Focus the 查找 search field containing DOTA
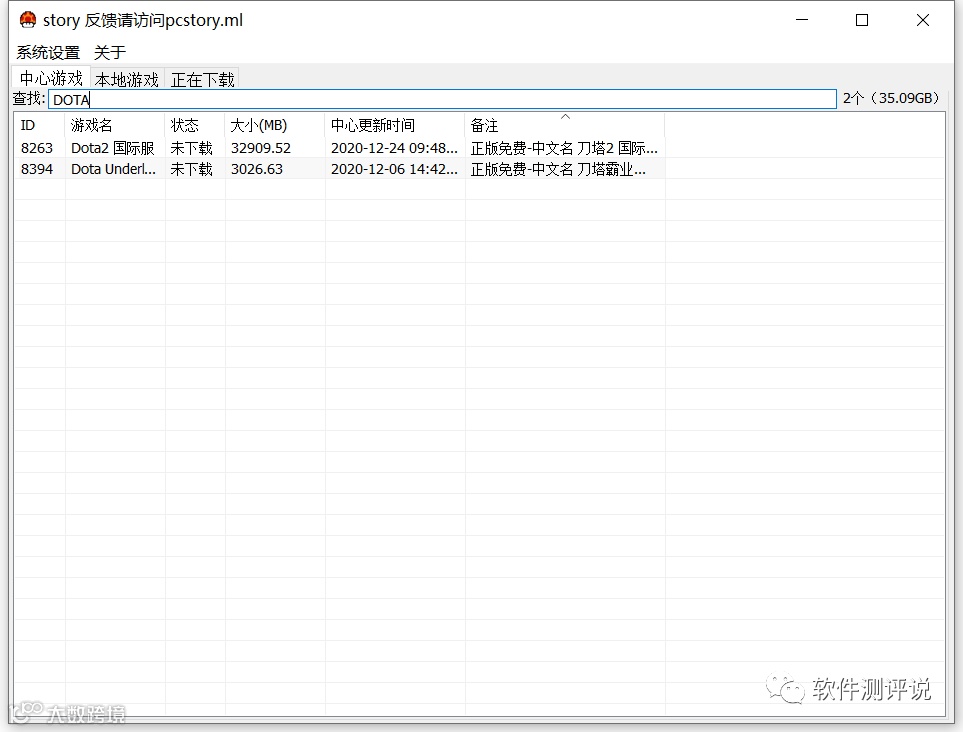 (442, 99)
